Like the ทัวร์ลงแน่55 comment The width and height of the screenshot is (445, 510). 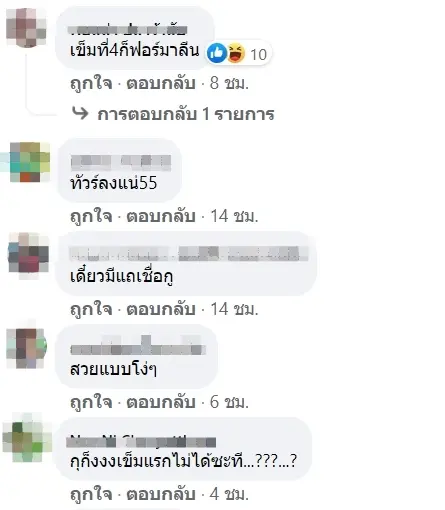tap(91, 216)
